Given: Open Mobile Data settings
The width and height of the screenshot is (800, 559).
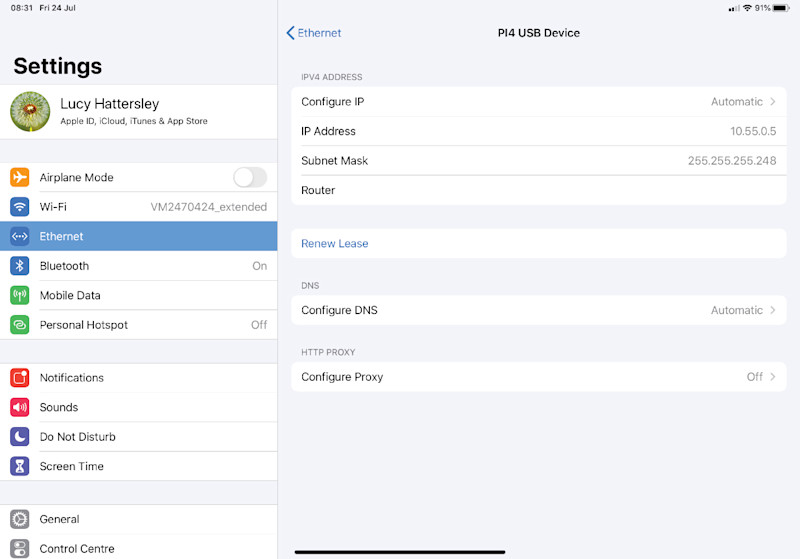Looking at the screenshot, I should pyautogui.click(x=139, y=295).
